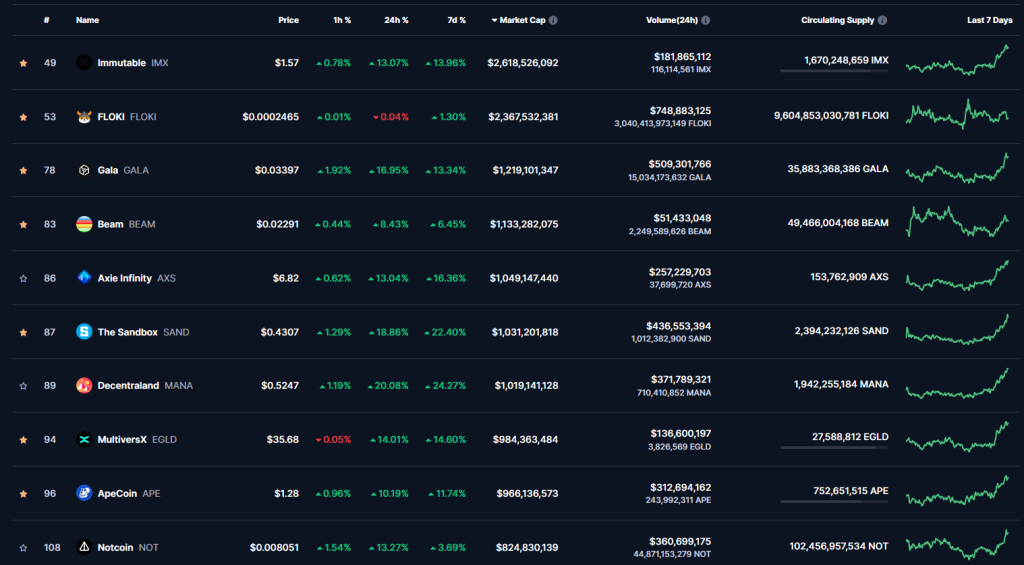Select Gala supply 35,883,368,386 GALA
This screenshot has width=1024, height=565.
click(838, 169)
